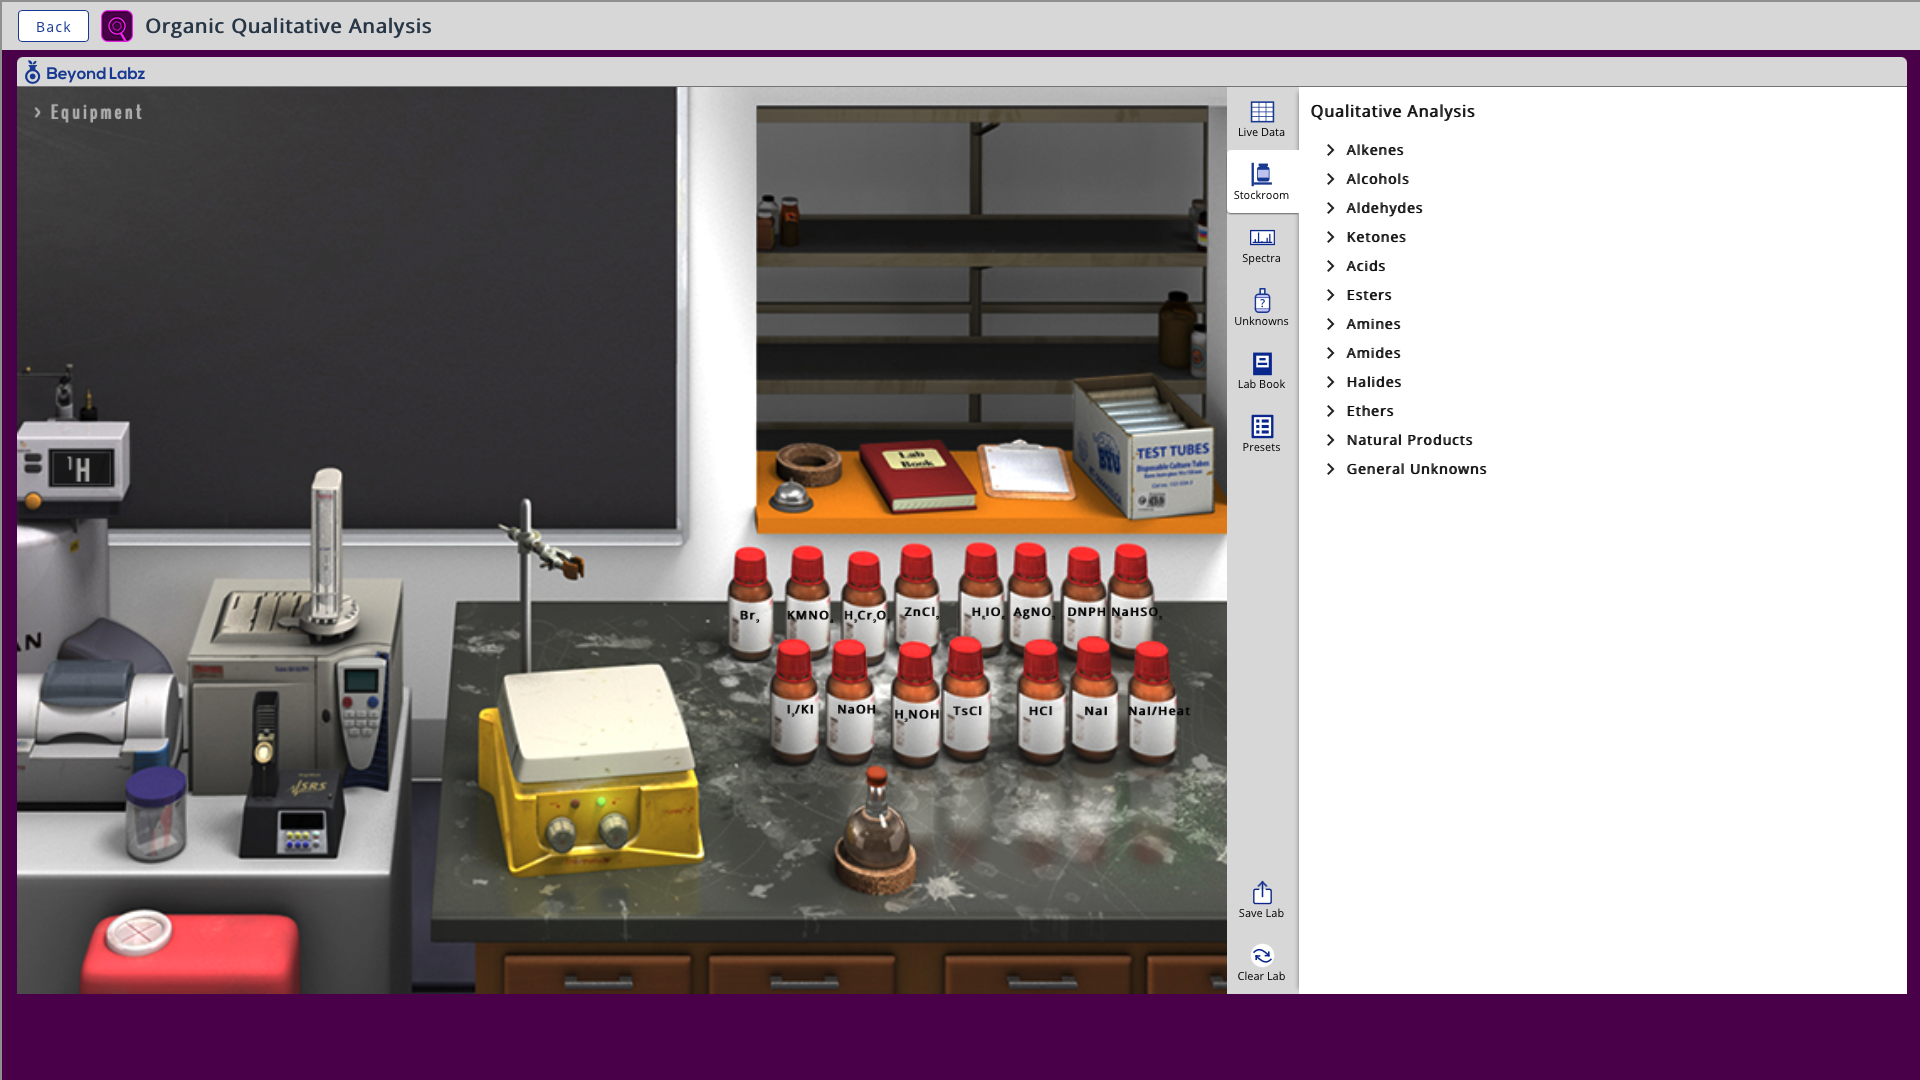This screenshot has height=1080, width=1920.
Task: Click the Test Tubes box
Action: click(x=1148, y=450)
